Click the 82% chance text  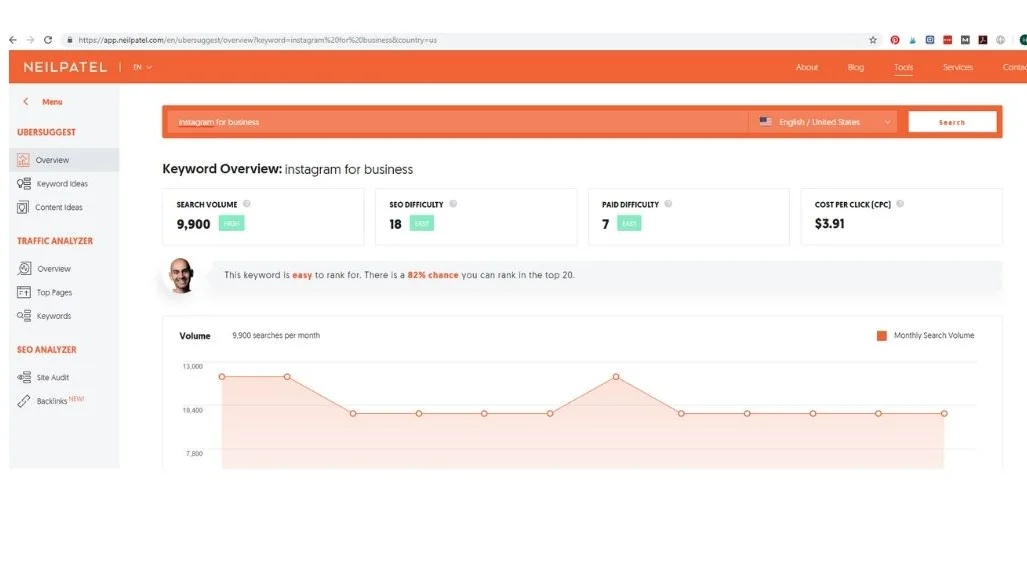(x=433, y=275)
